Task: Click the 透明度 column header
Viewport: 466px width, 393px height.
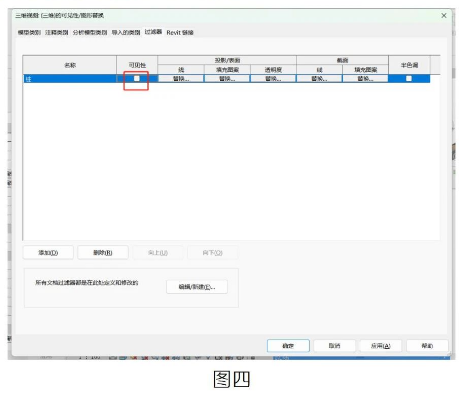Action: [x=273, y=69]
